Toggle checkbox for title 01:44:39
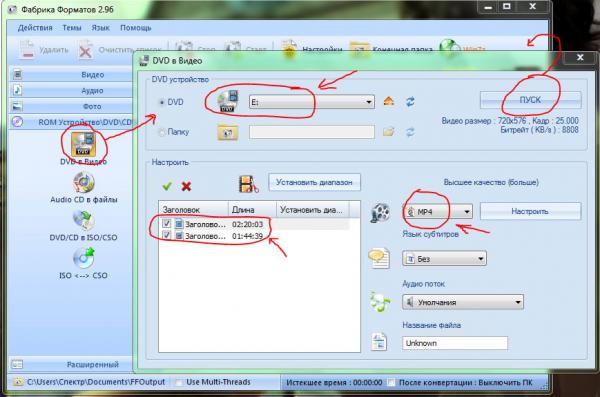 pos(166,235)
